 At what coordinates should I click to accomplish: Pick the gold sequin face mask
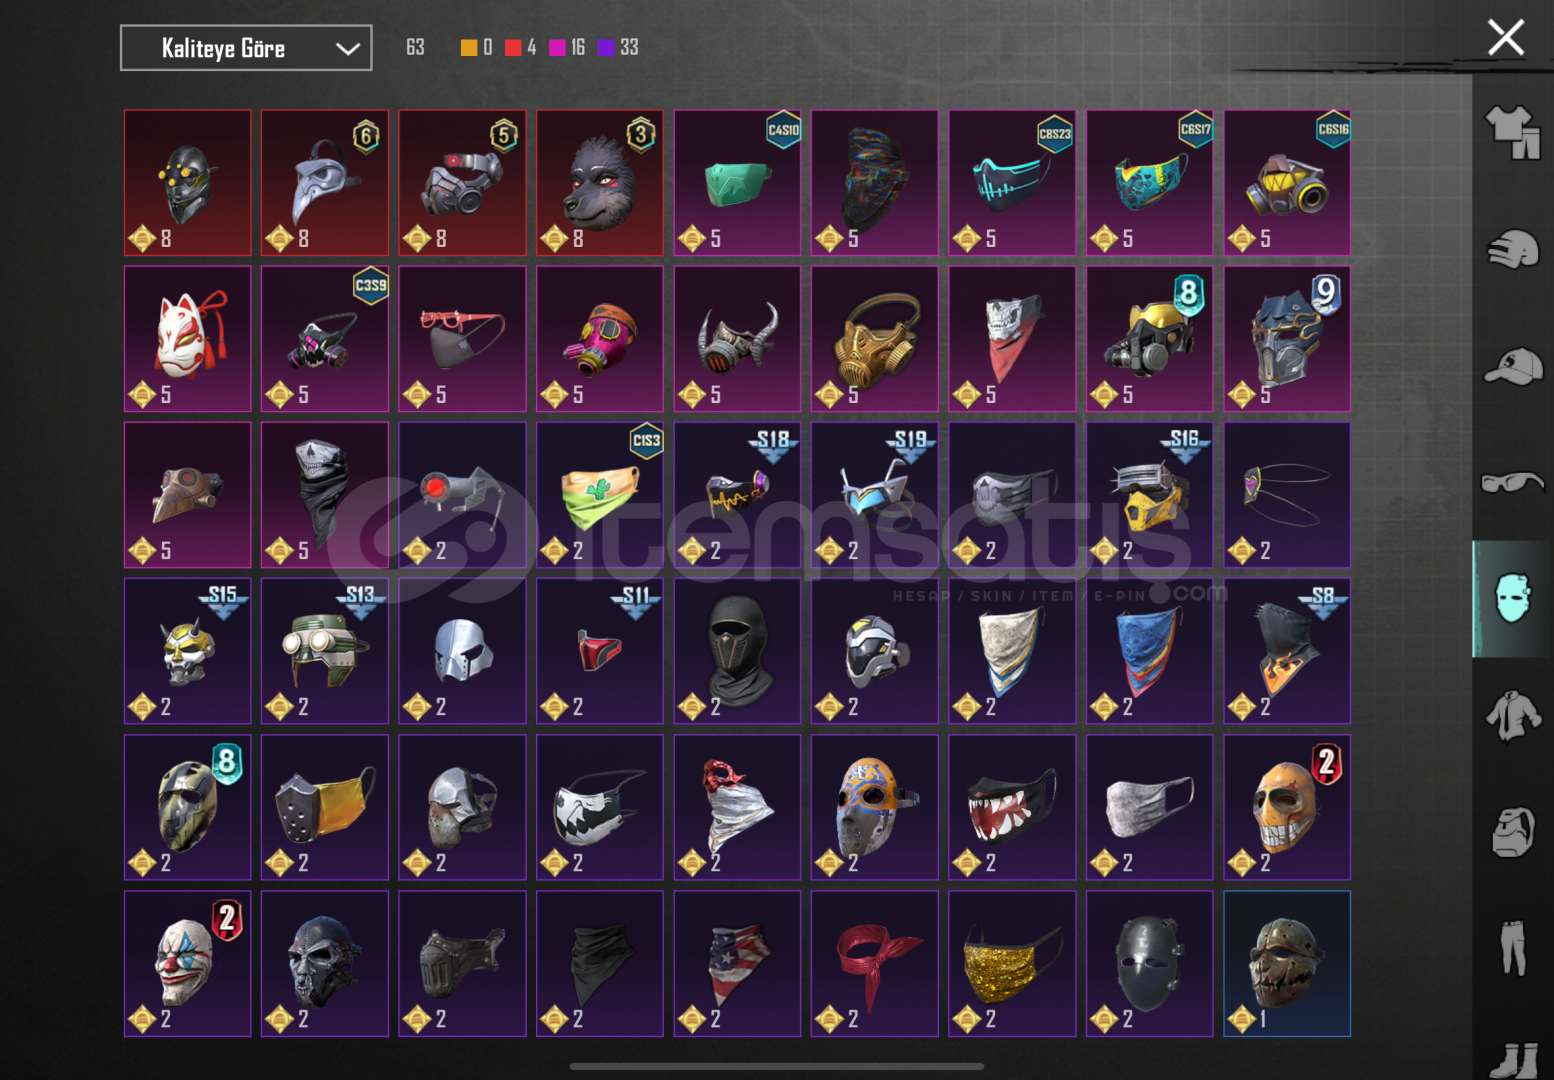(1012, 964)
